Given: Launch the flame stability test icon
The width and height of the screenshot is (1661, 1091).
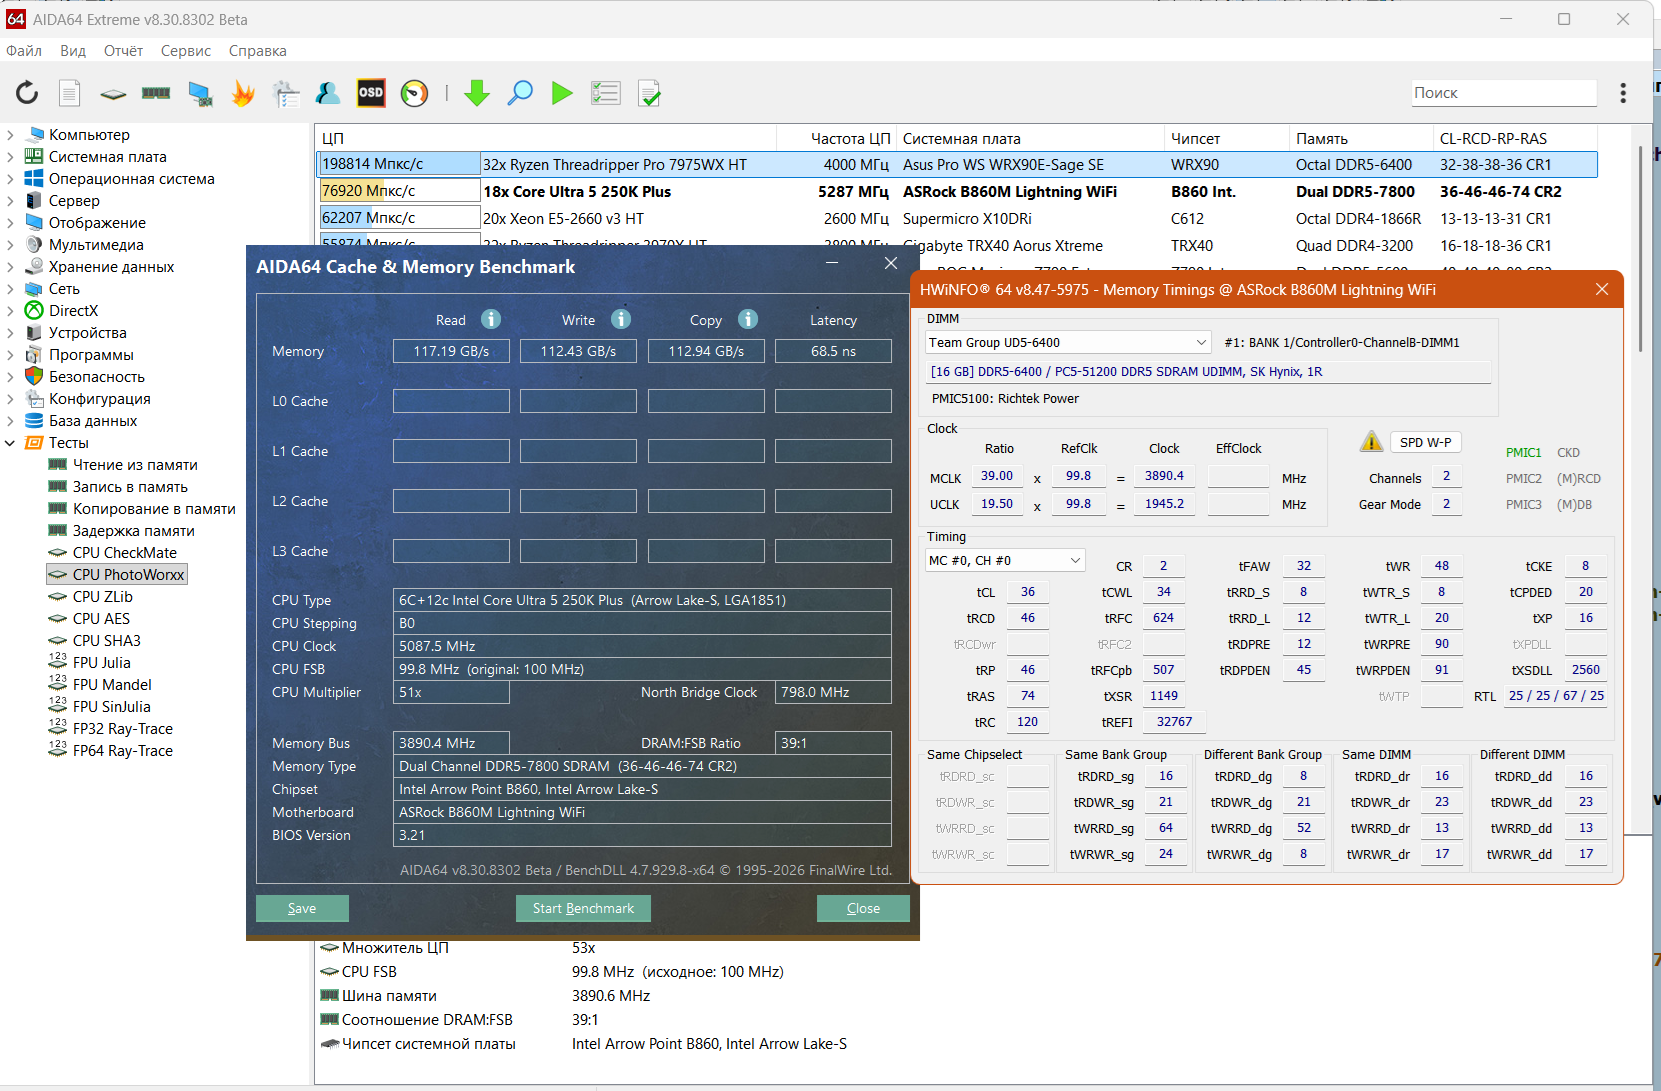Looking at the screenshot, I should tap(243, 93).
